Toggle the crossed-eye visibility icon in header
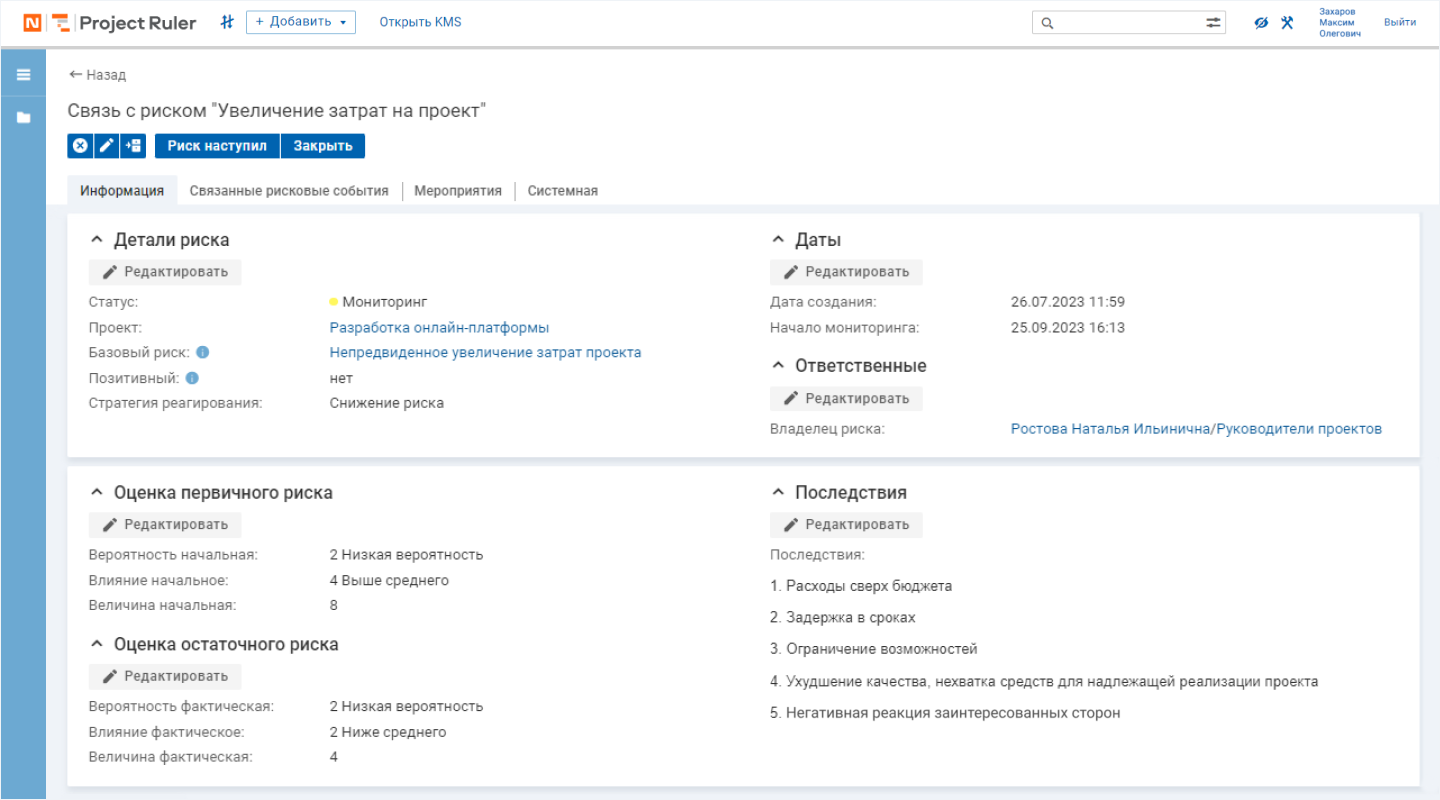 tap(1261, 22)
